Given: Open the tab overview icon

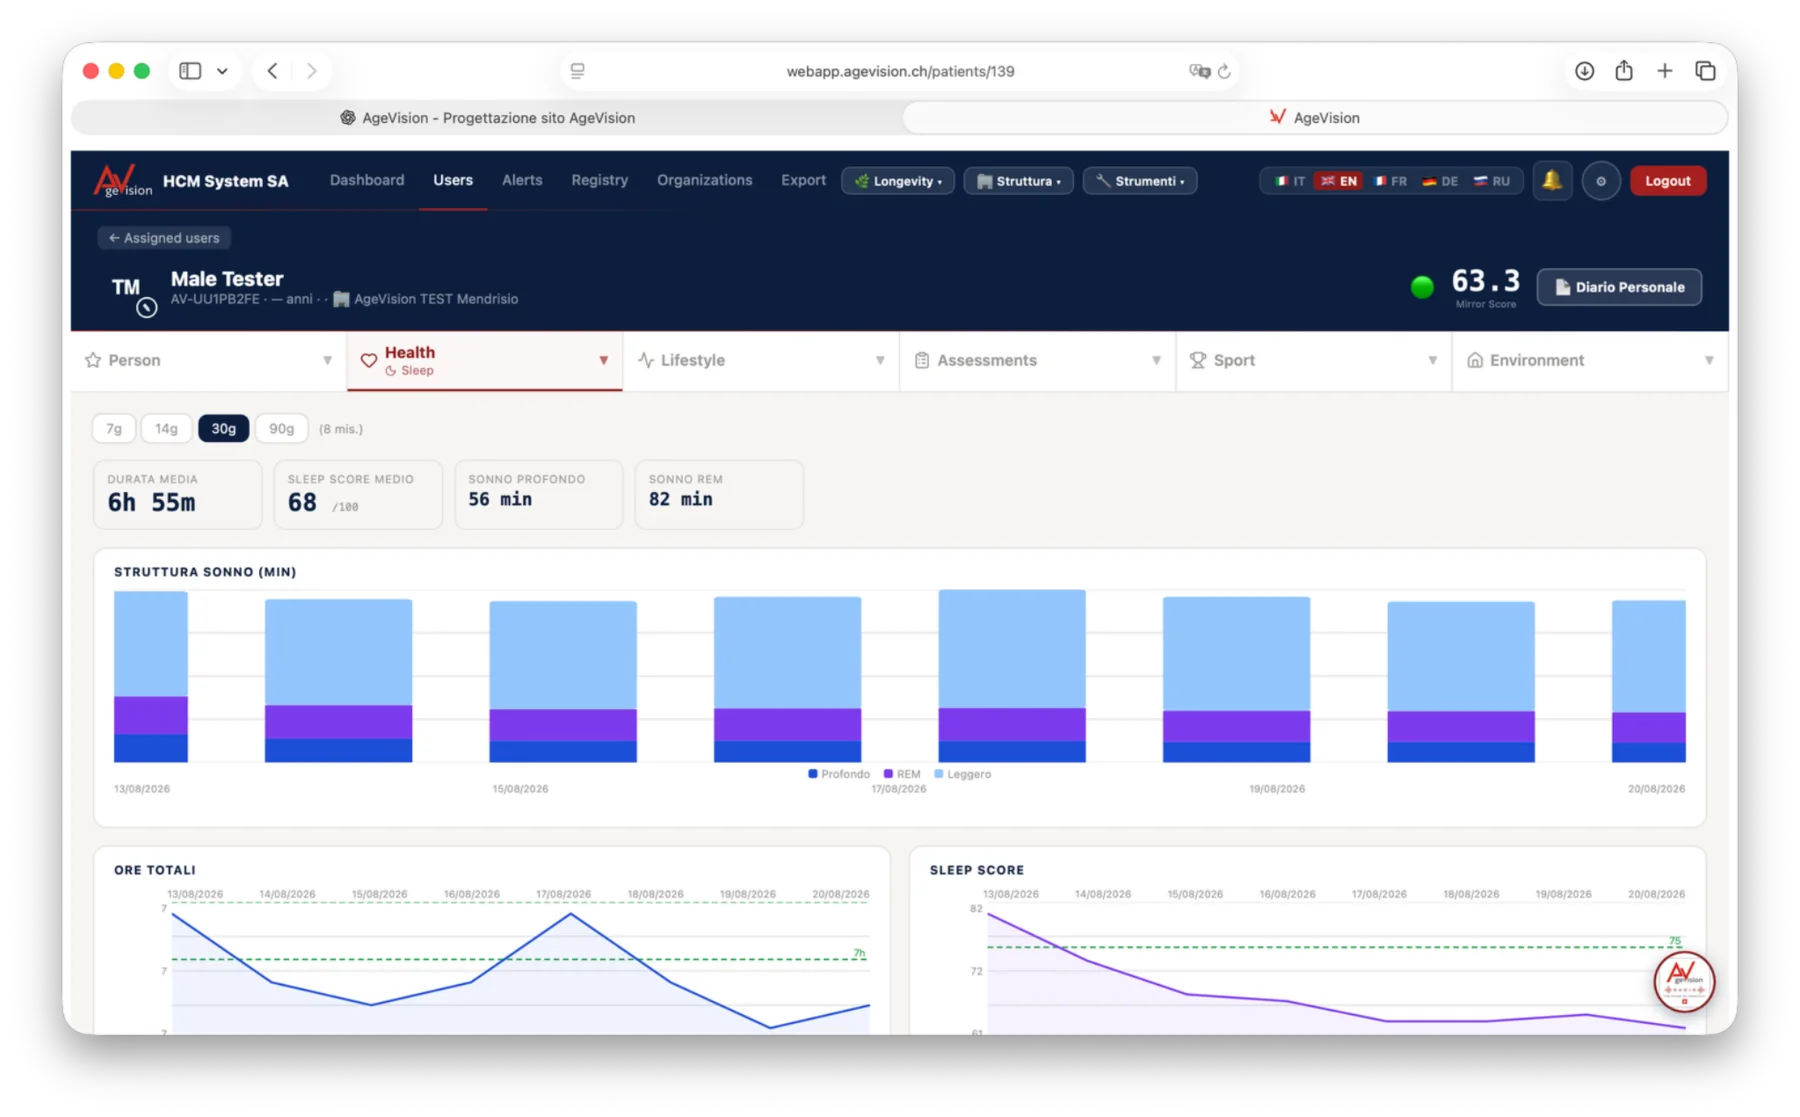Looking at the screenshot, I should (1705, 71).
